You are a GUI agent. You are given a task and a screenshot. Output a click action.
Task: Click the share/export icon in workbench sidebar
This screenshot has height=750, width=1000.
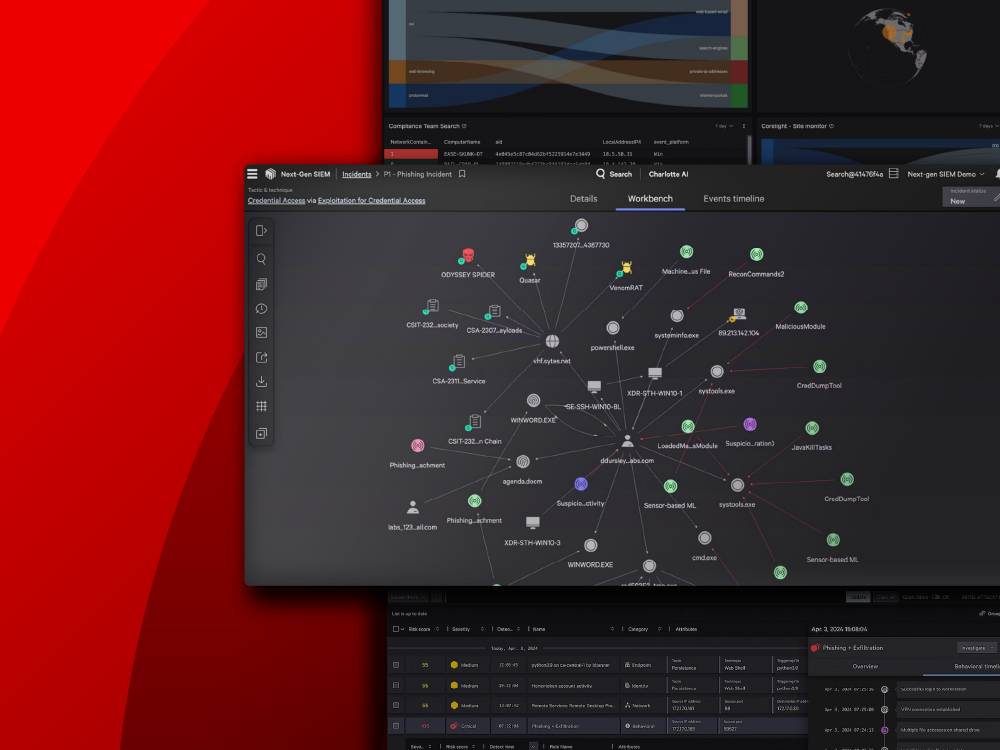coord(261,356)
